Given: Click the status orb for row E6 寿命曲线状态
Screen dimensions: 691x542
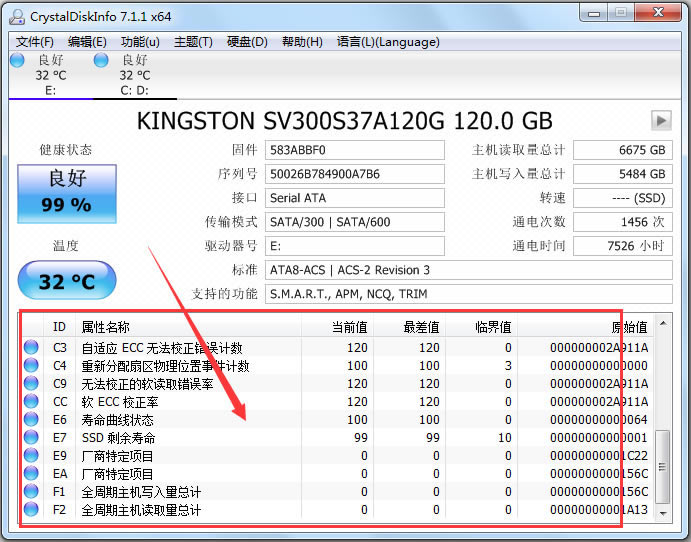Looking at the screenshot, I should tap(32, 420).
